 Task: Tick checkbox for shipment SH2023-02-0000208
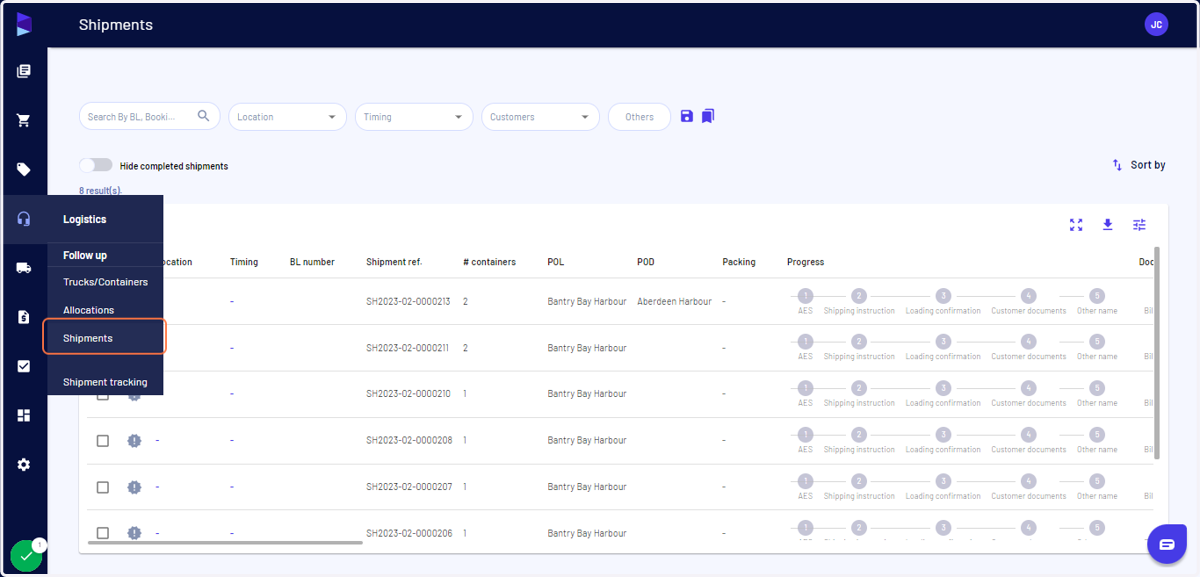102,441
